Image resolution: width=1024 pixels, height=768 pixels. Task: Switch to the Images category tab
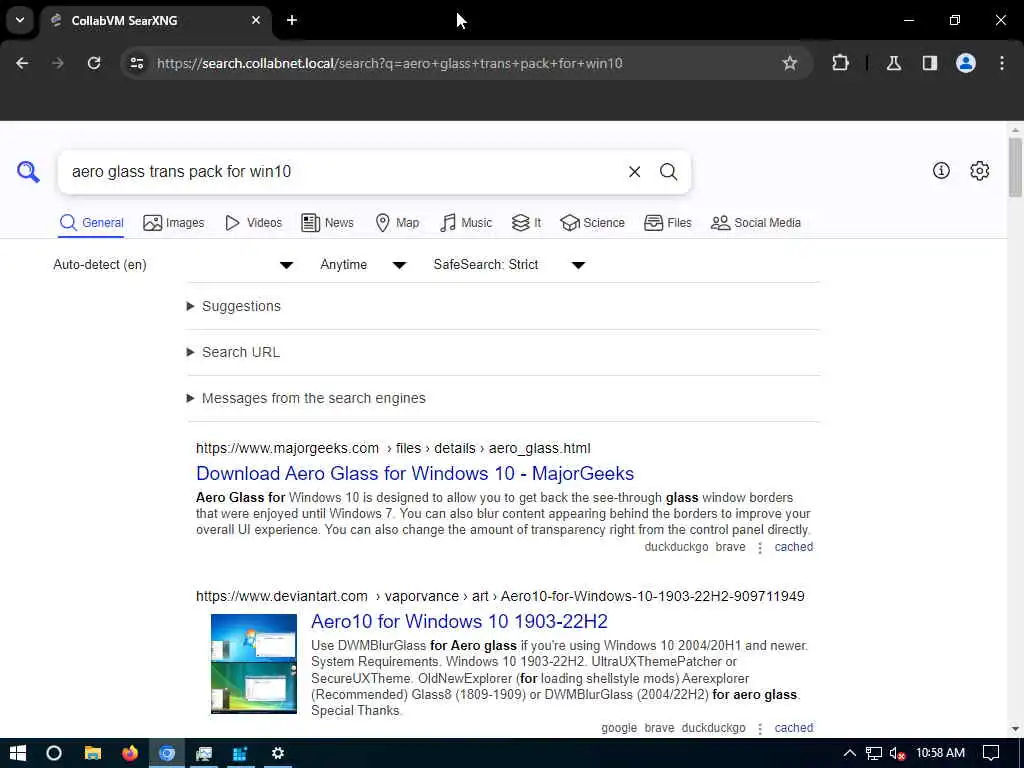coord(174,223)
